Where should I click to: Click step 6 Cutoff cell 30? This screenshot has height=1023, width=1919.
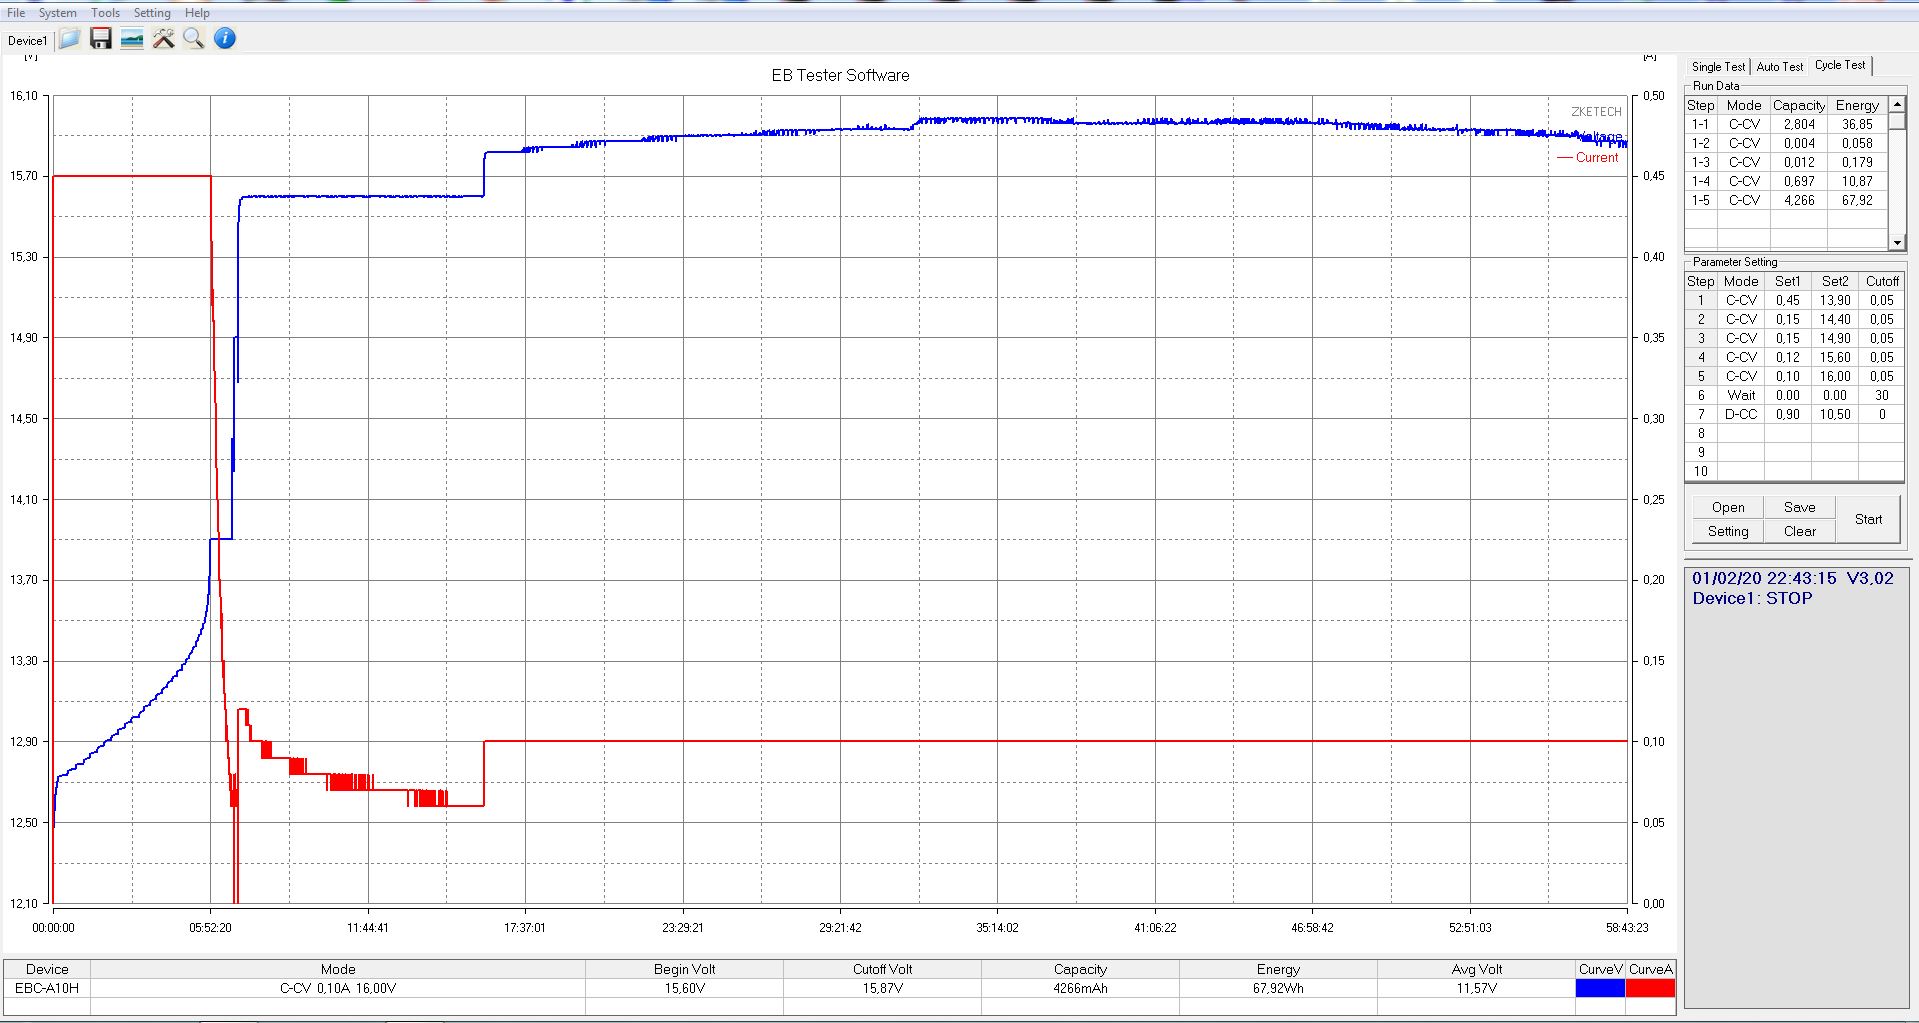pos(1881,395)
